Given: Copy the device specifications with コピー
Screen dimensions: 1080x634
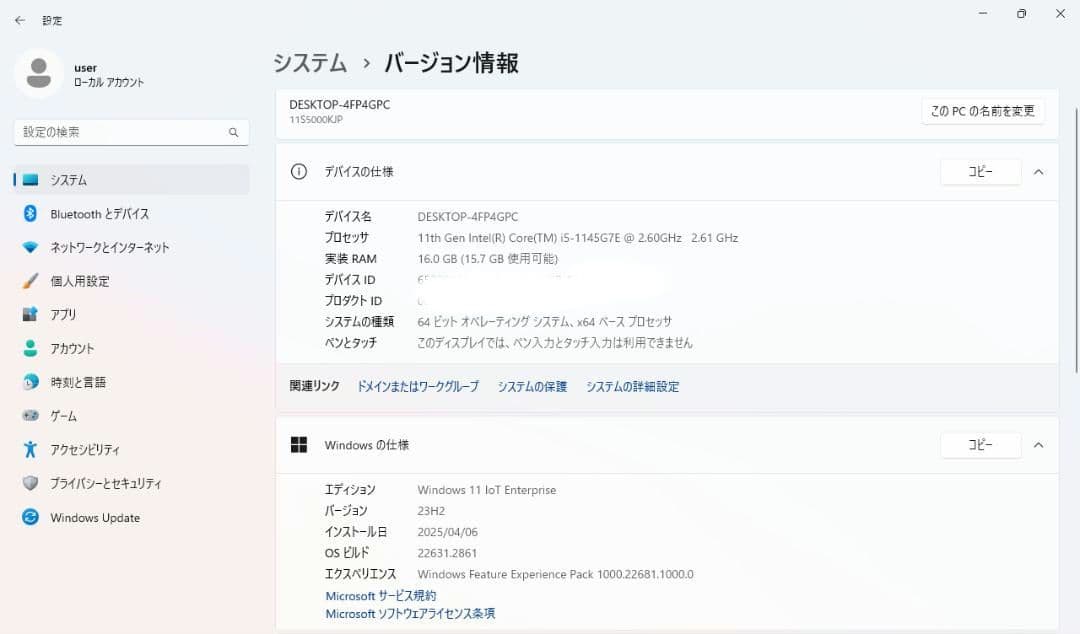Looking at the screenshot, I should [980, 171].
